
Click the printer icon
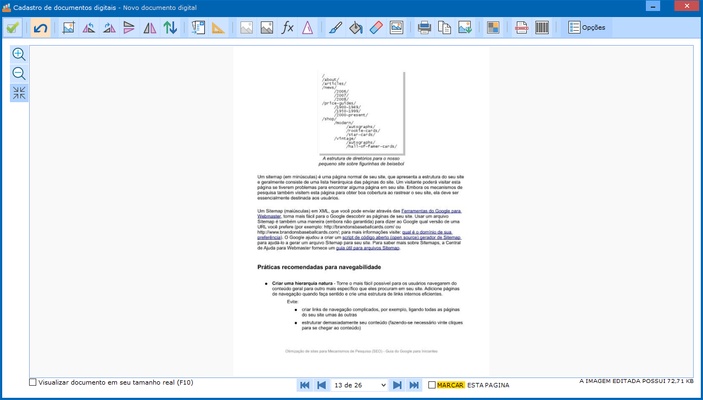pyautogui.click(x=424, y=27)
